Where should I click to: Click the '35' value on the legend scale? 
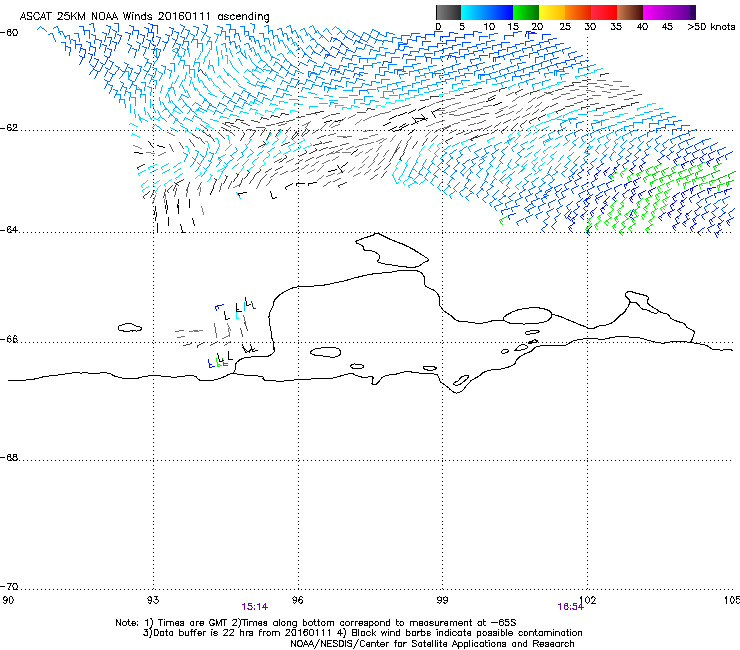tap(616, 27)
